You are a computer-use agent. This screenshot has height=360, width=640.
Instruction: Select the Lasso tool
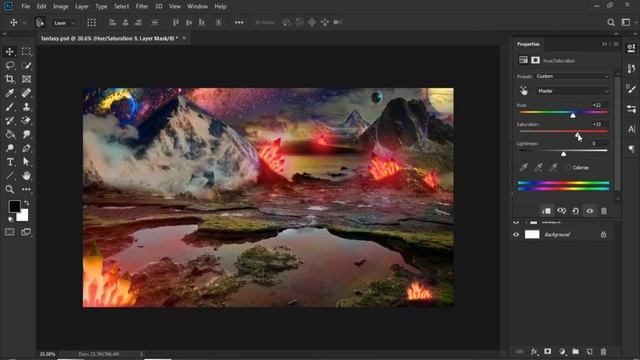point(10,65)
